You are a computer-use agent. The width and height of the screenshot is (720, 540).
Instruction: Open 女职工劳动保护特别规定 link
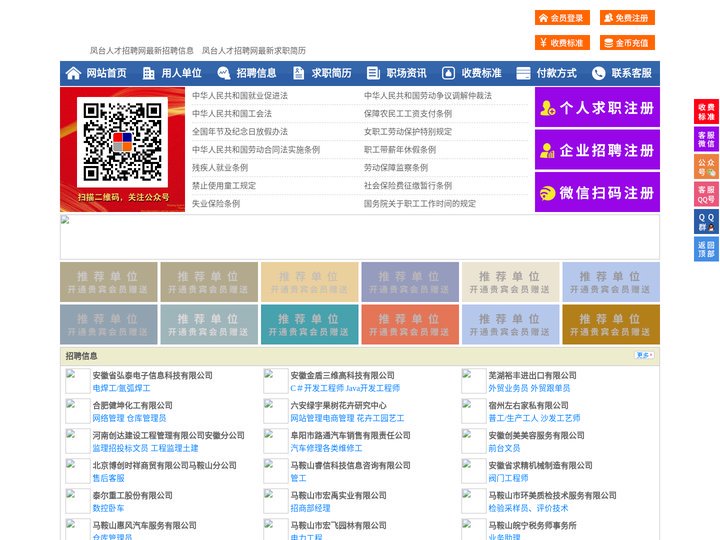click(x=408, y=131)
